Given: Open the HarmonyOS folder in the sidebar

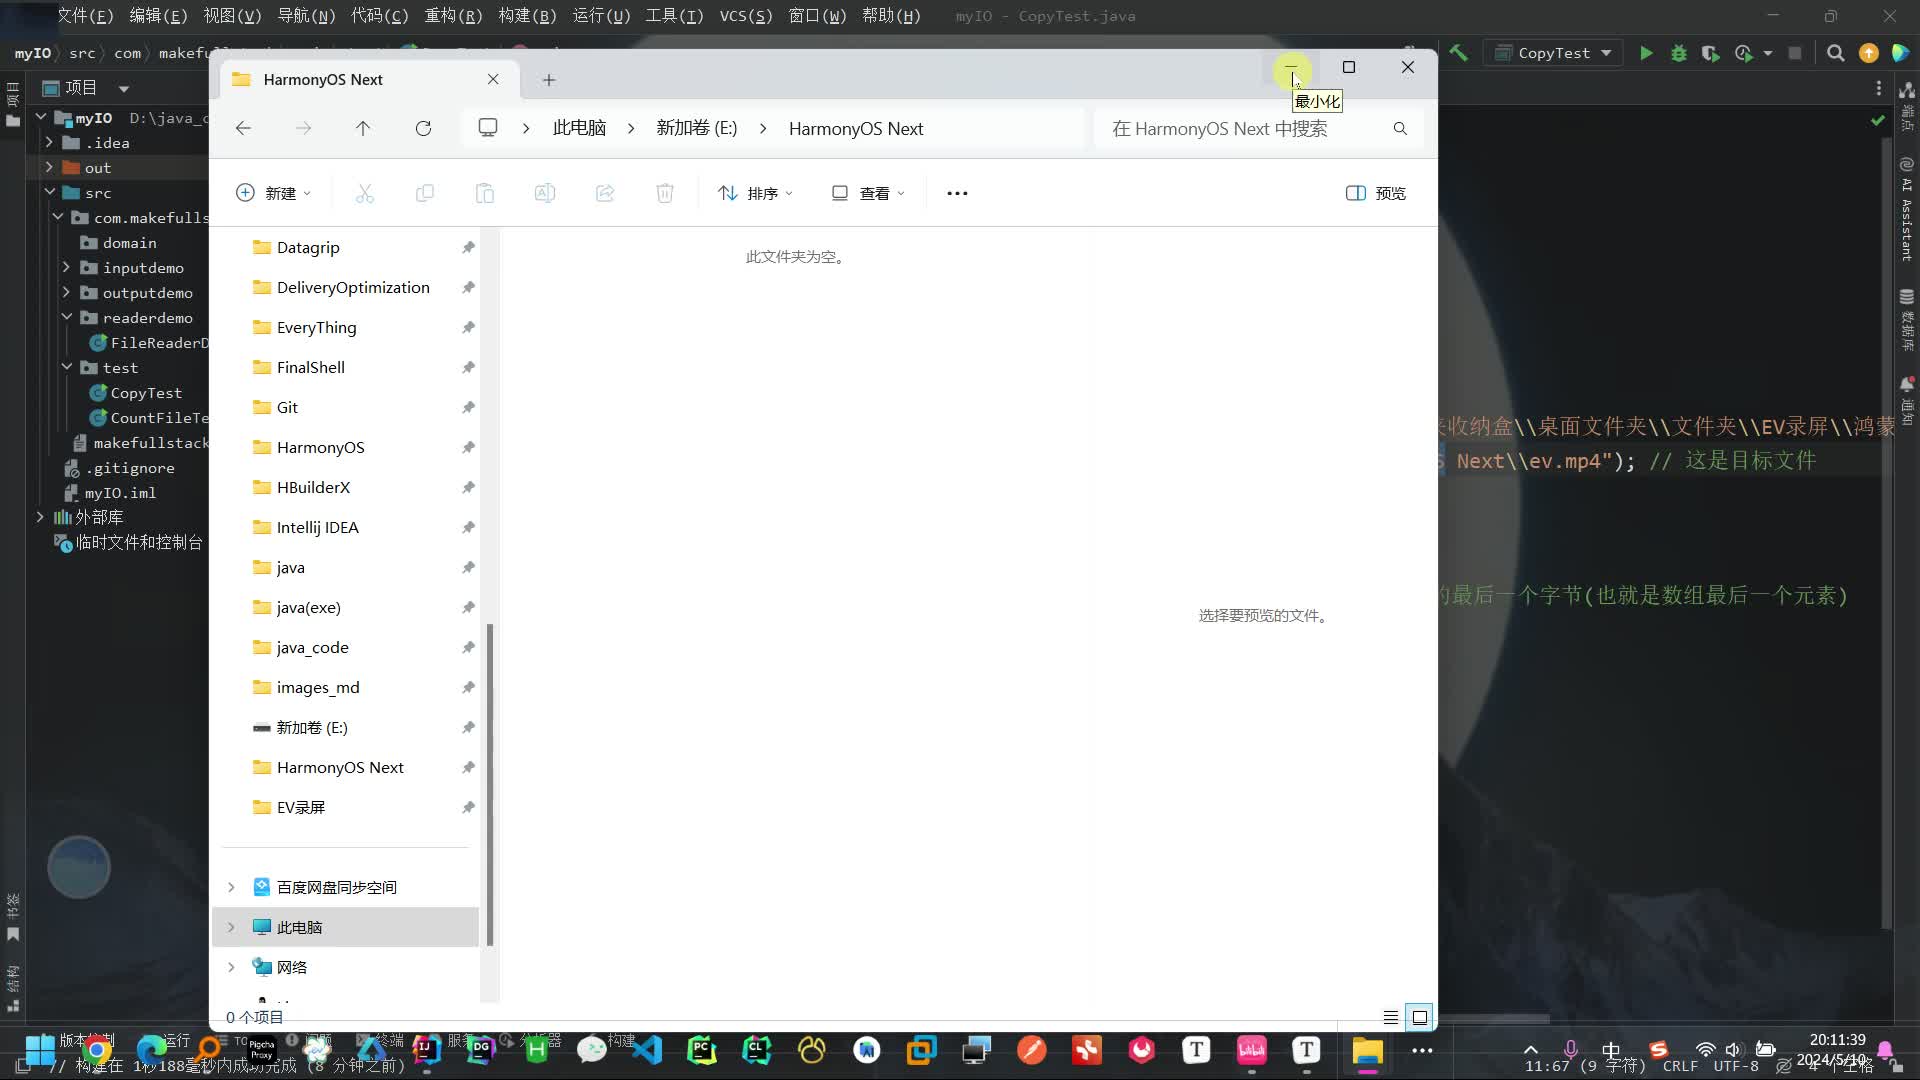Looking at the screenshot, I should [320, 447].
